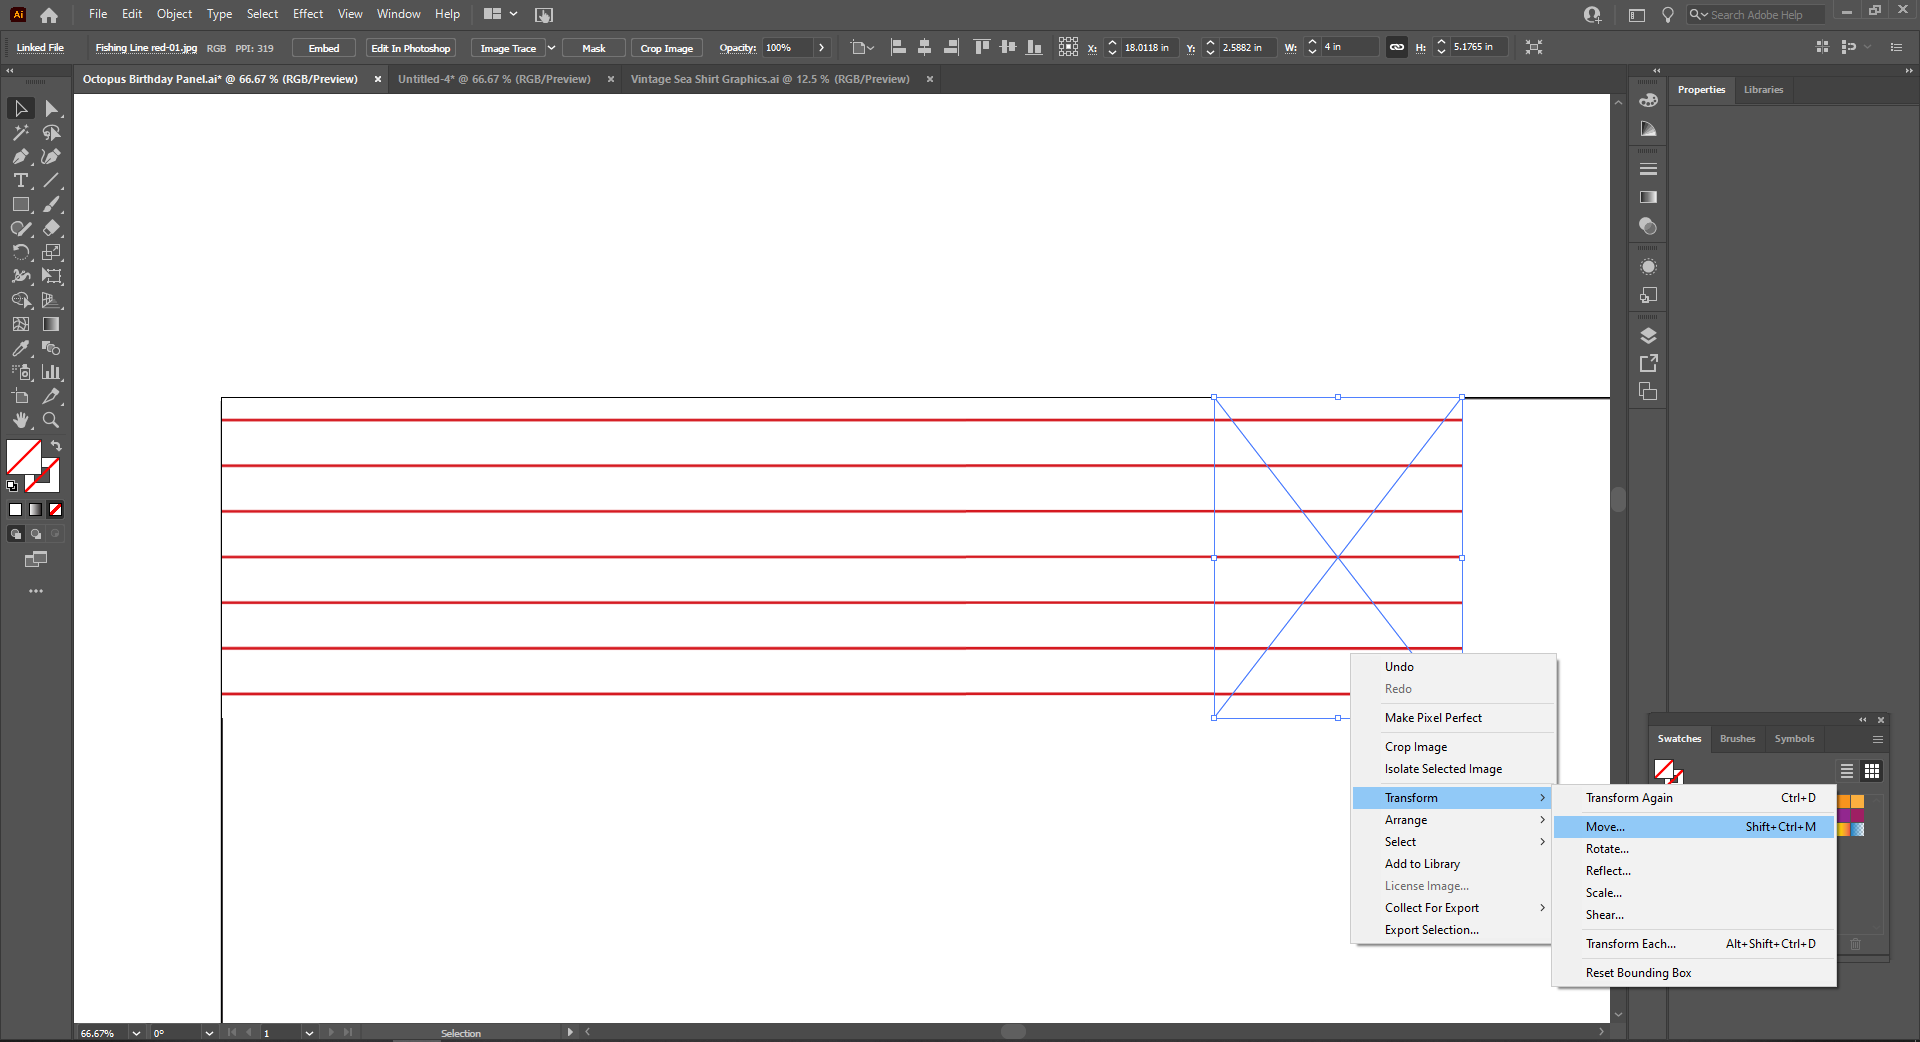1920x1042 pixels.
Task: Select the Gradient tool
Action: pyautogui.click(x=52, y=324)
